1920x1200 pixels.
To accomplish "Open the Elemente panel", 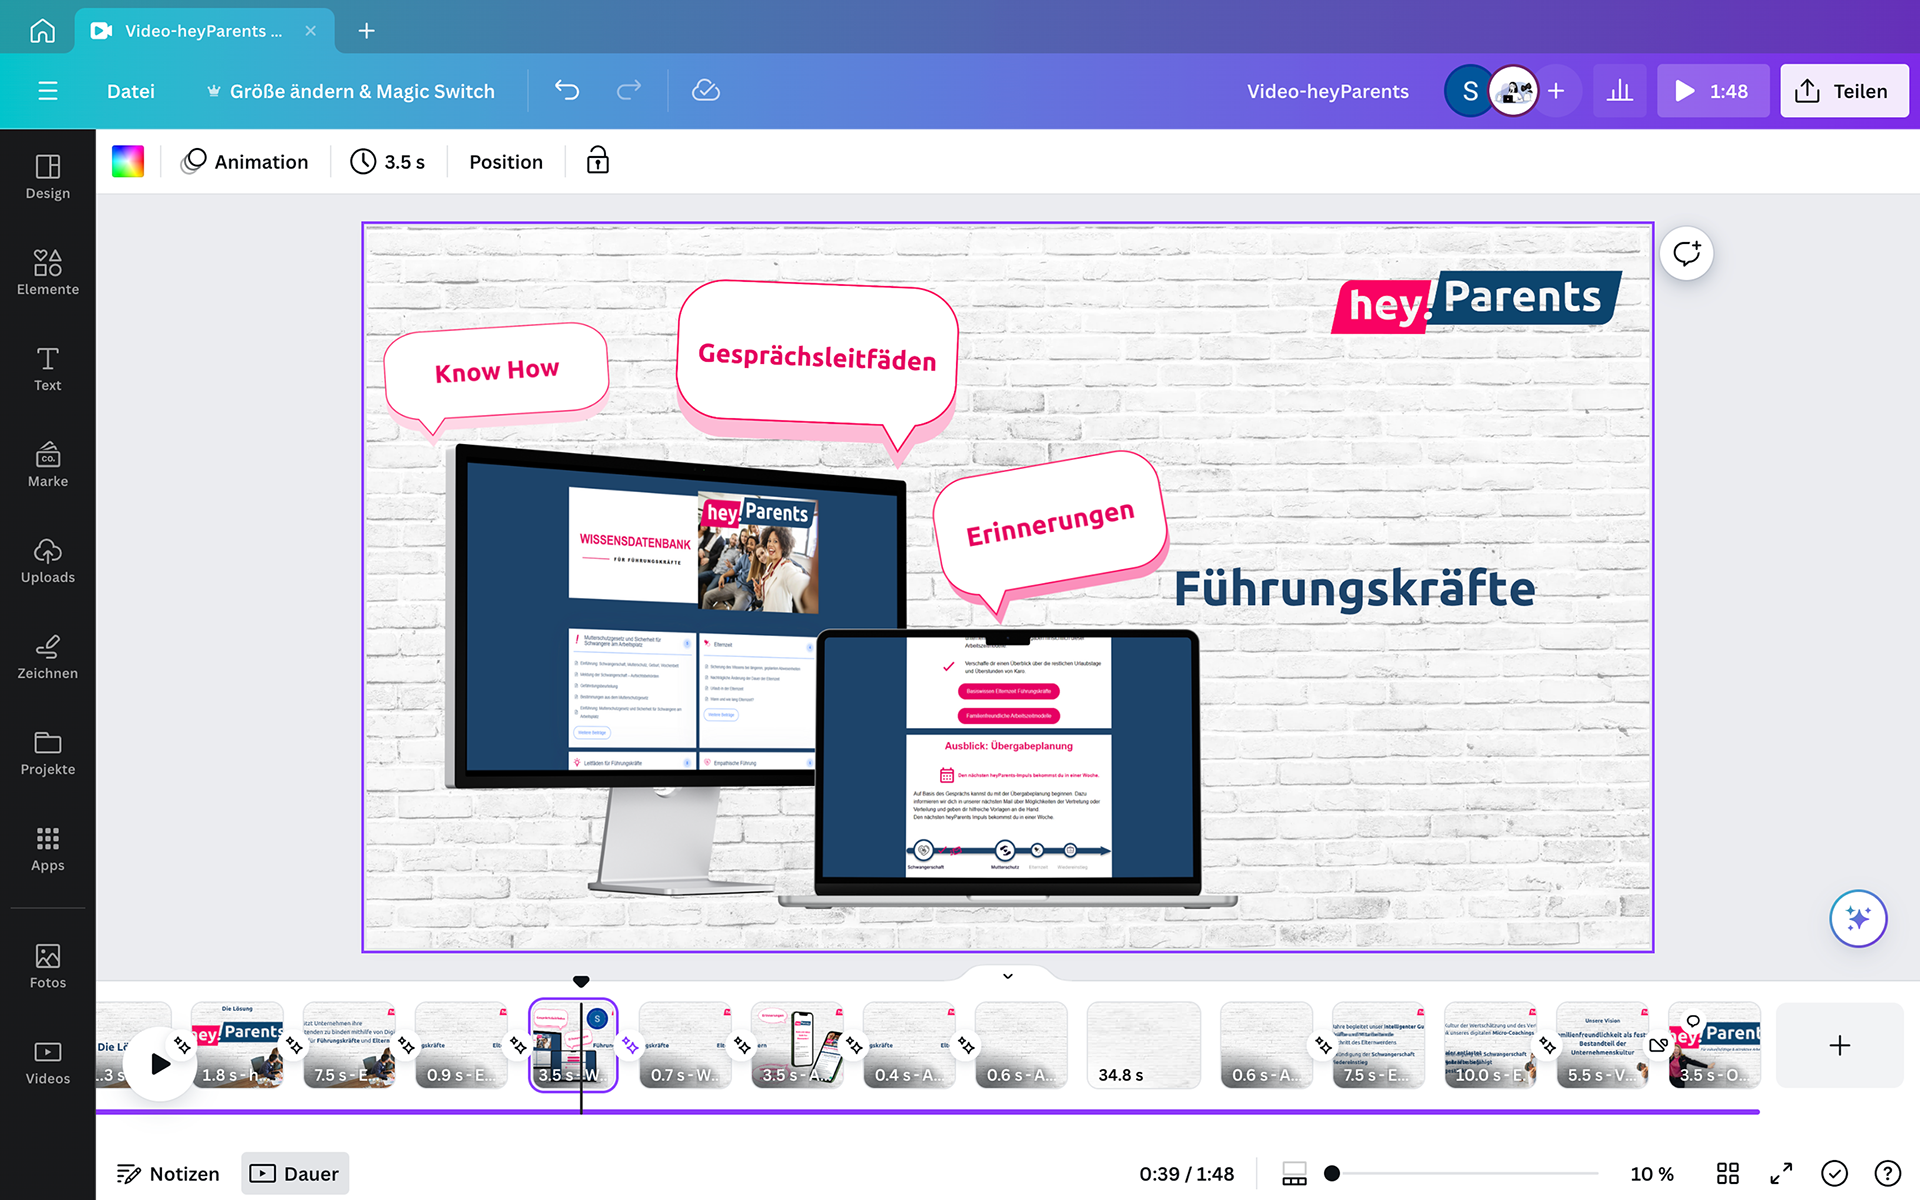I will click(x=48, y=272).
